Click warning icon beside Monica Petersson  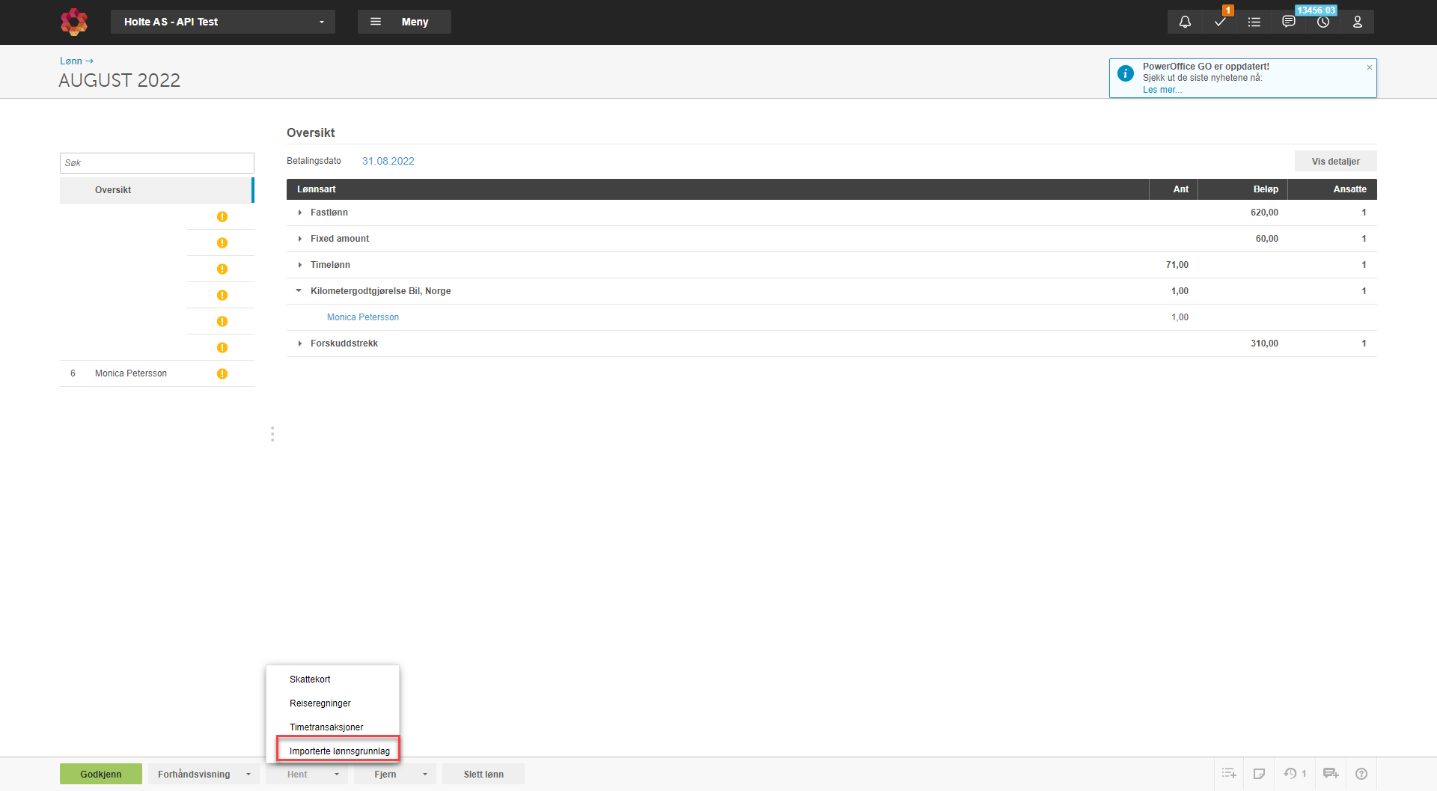coord(222,374)
